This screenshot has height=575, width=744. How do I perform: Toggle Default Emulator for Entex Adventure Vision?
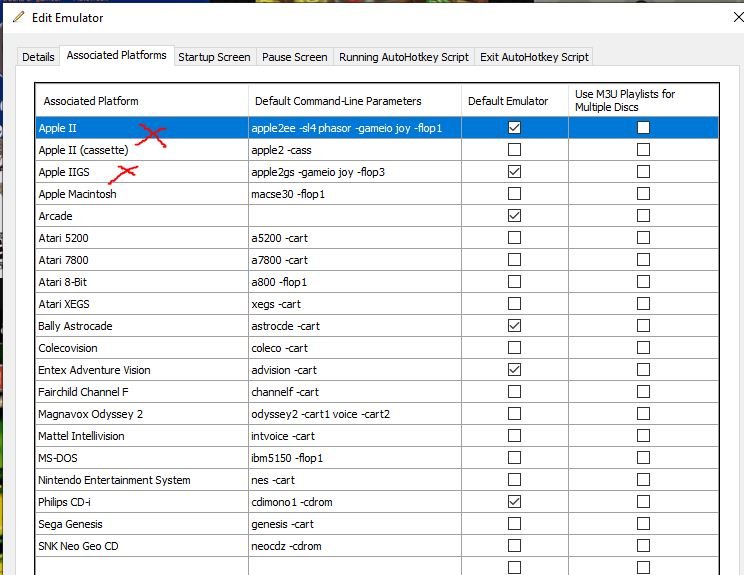click(x=514, y=370)
